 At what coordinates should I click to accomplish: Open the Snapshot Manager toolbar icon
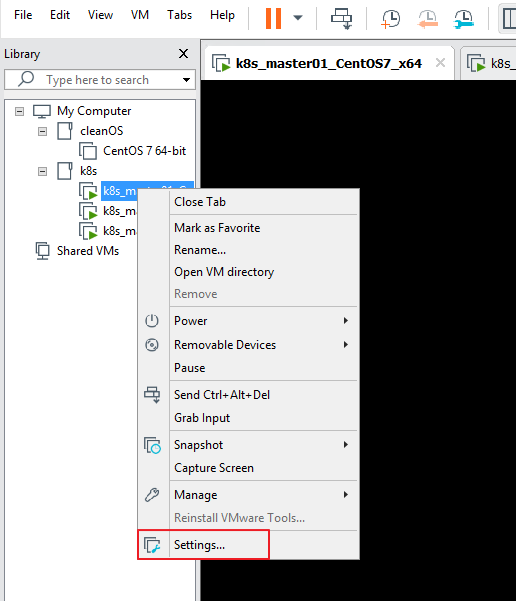point(464,19)
